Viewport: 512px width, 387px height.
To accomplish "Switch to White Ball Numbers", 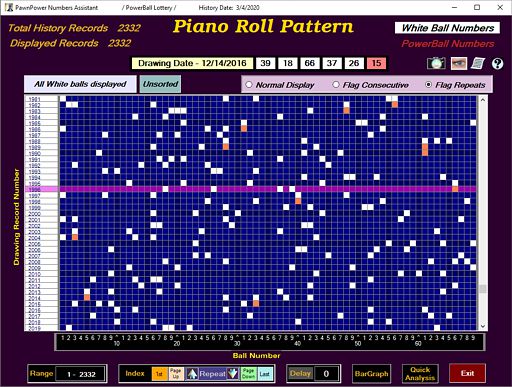I will [447, 28].
